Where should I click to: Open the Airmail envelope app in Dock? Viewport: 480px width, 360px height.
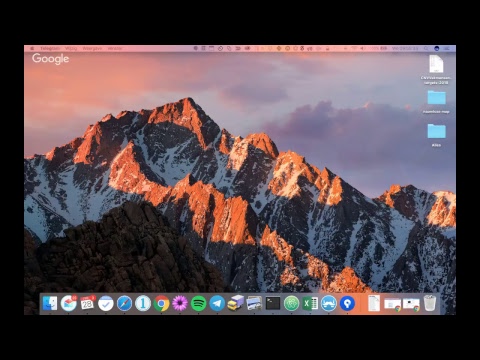point(69,304)
